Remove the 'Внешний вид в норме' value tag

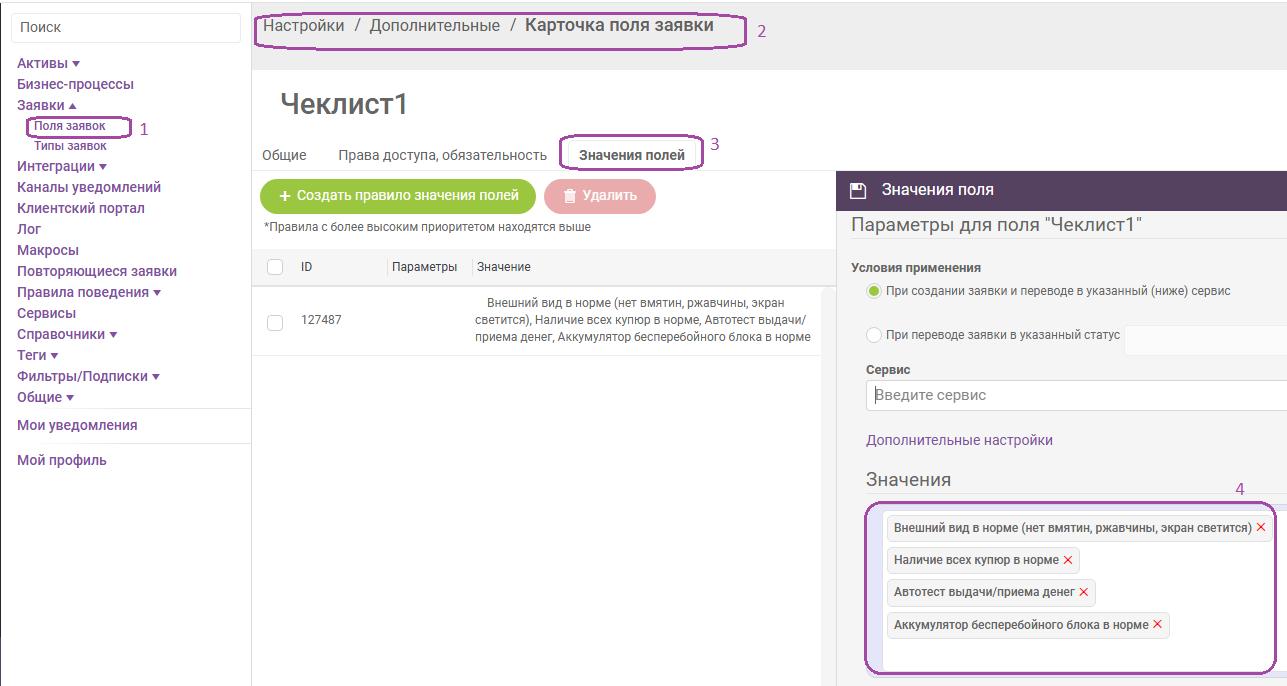(1261, 527)
